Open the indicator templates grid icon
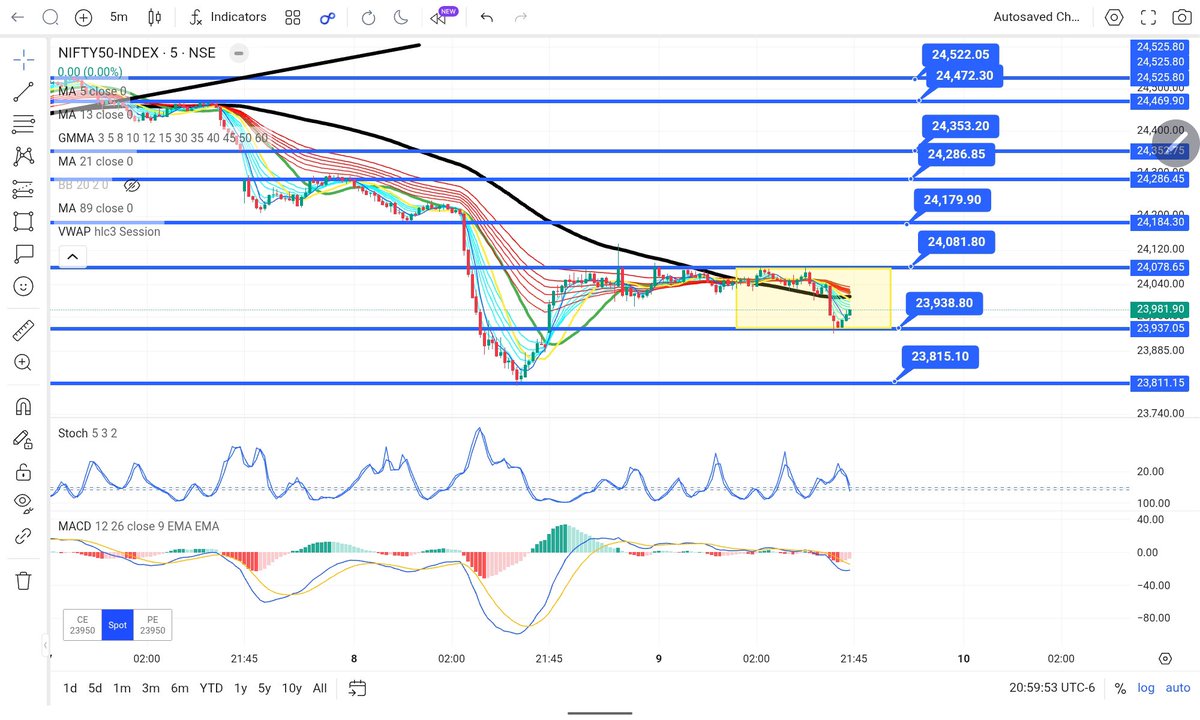The width and height of the screenshot is (1200, 720). tap(292, 17)
